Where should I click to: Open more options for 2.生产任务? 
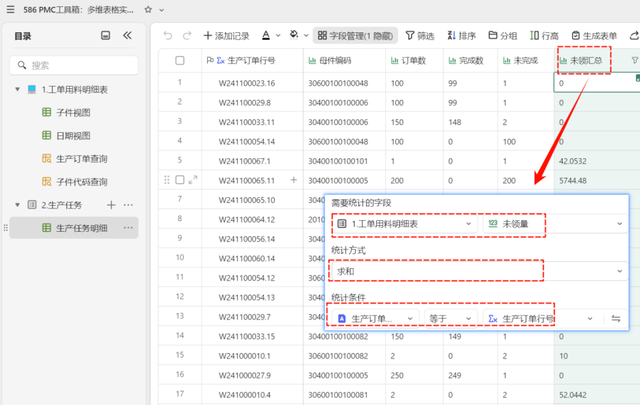tap(128, 205)
